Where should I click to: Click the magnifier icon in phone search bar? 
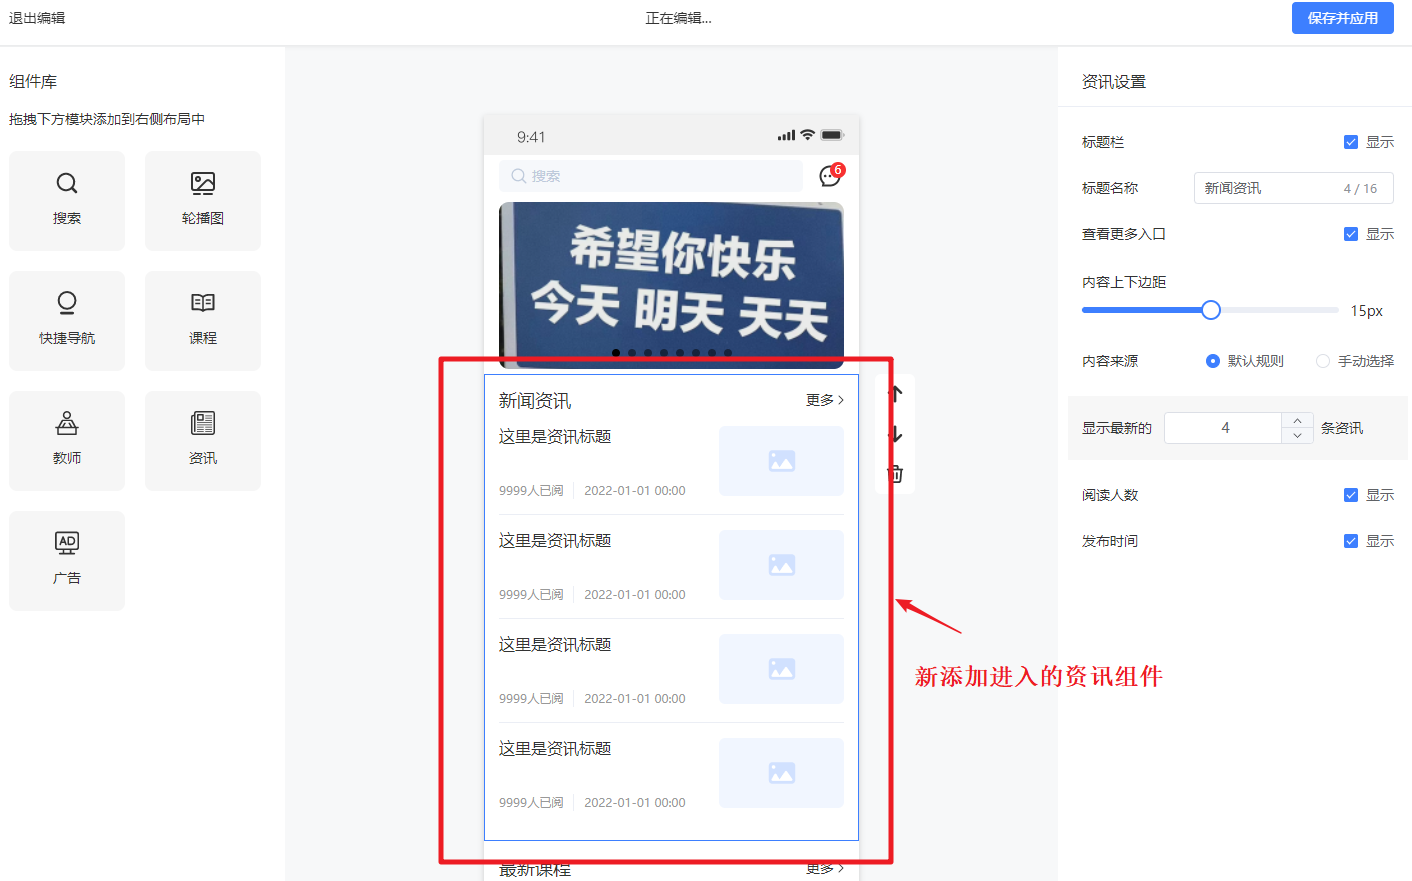(x=518, y=176)
